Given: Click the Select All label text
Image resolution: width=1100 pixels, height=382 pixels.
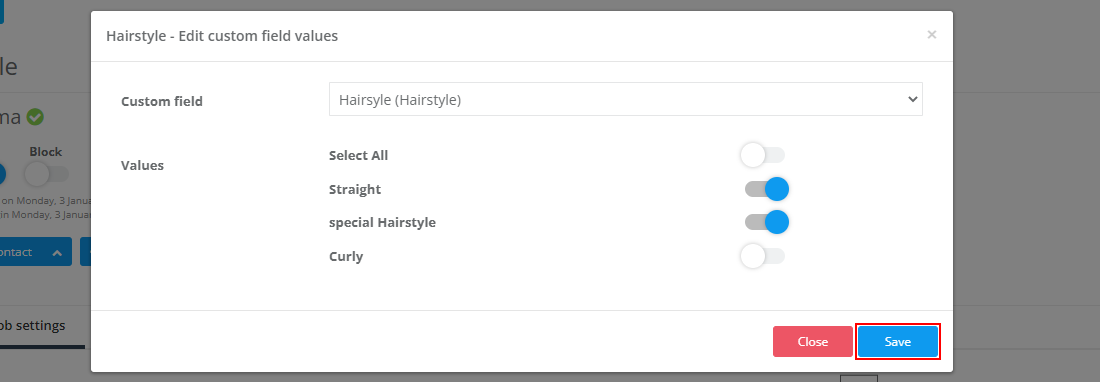Looking at the screenshot, I should pyautogui.click(x=358, y=156).
